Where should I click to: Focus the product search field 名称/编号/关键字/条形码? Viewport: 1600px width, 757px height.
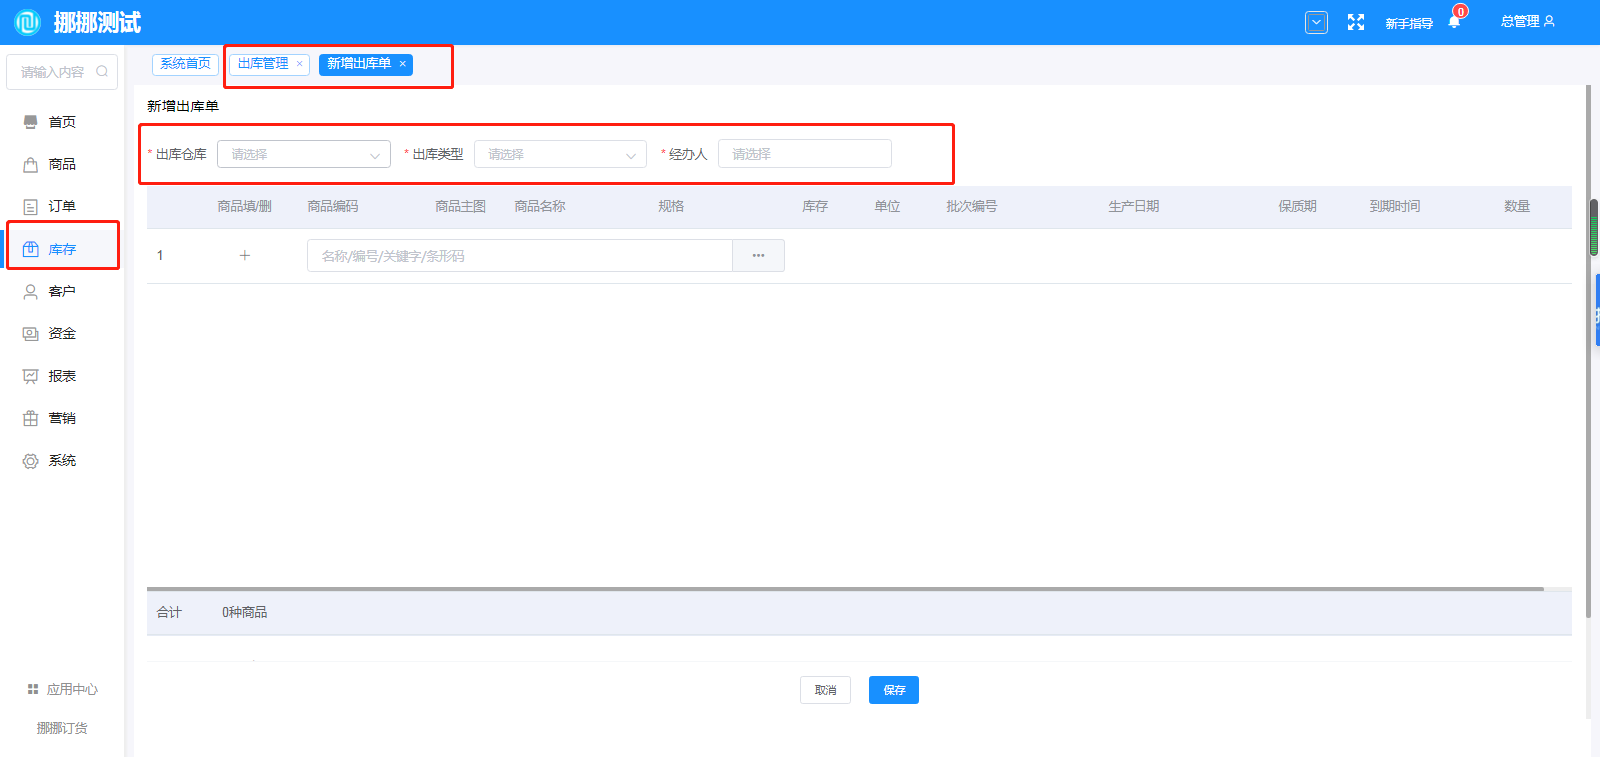coord(520,256)
